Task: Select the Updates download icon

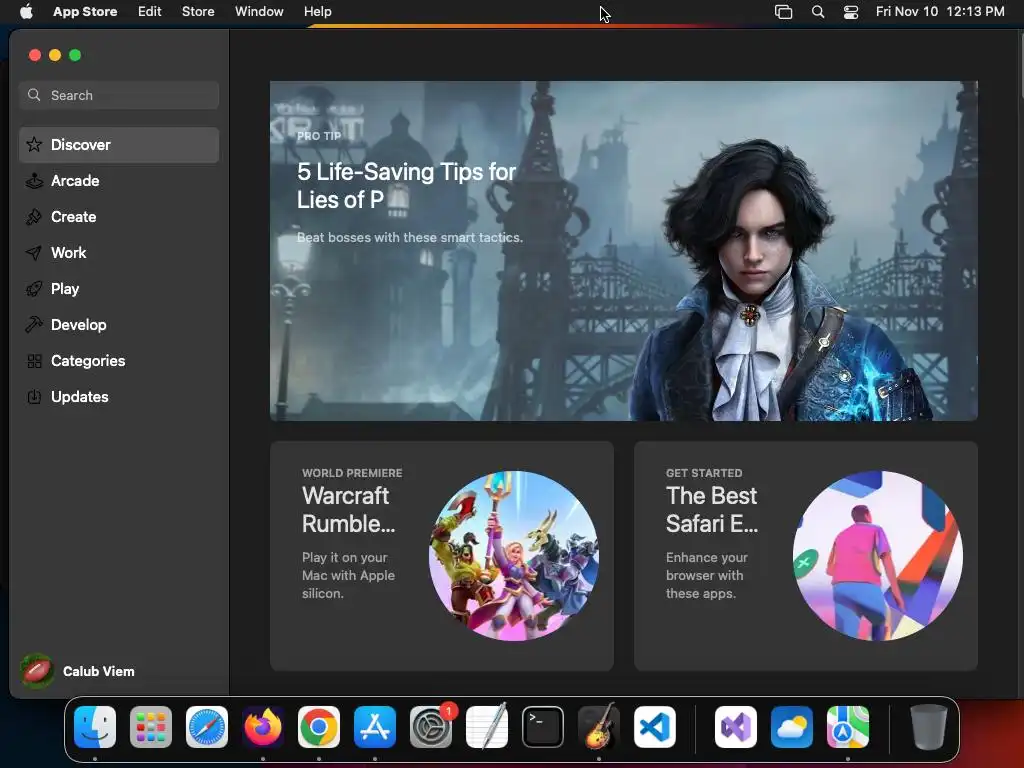Action: 34,396
